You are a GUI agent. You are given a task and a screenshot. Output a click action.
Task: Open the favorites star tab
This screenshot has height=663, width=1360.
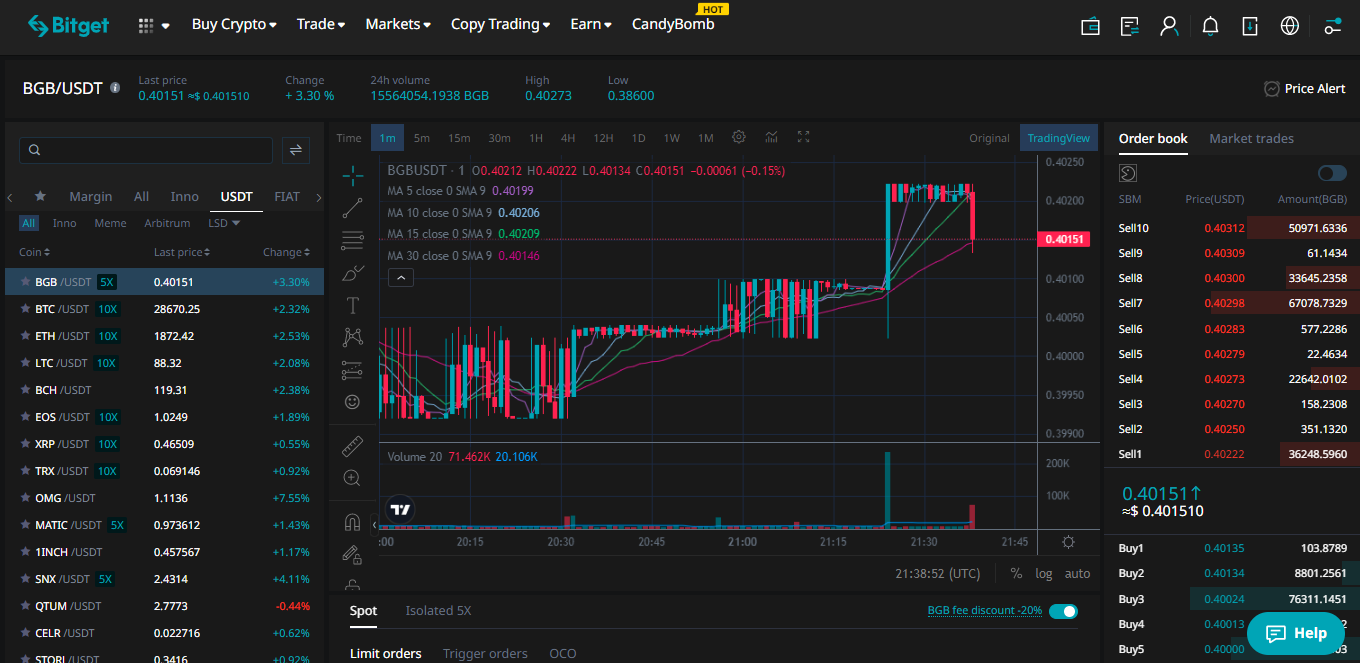40,196
